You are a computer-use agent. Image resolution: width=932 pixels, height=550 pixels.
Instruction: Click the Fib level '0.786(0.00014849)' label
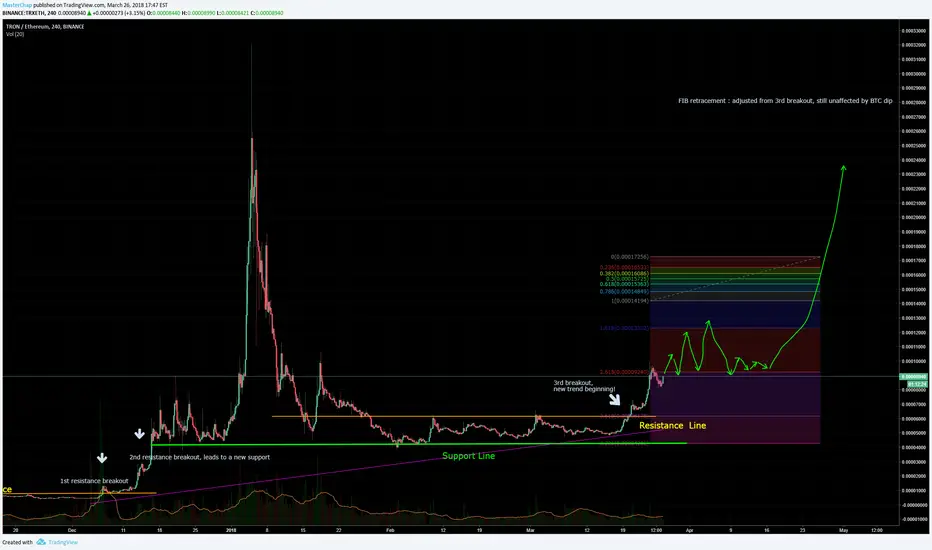(624, 291)
